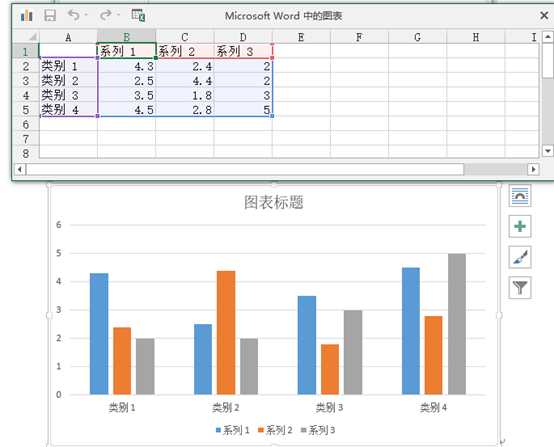Click the vertical axis value 6
The width and height of the screenshot is (554, 447).
coord(59,225)
